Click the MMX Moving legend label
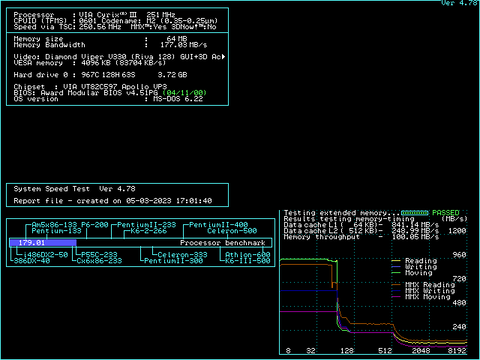The width and height of the screenshot is (480, 360). 428,297
